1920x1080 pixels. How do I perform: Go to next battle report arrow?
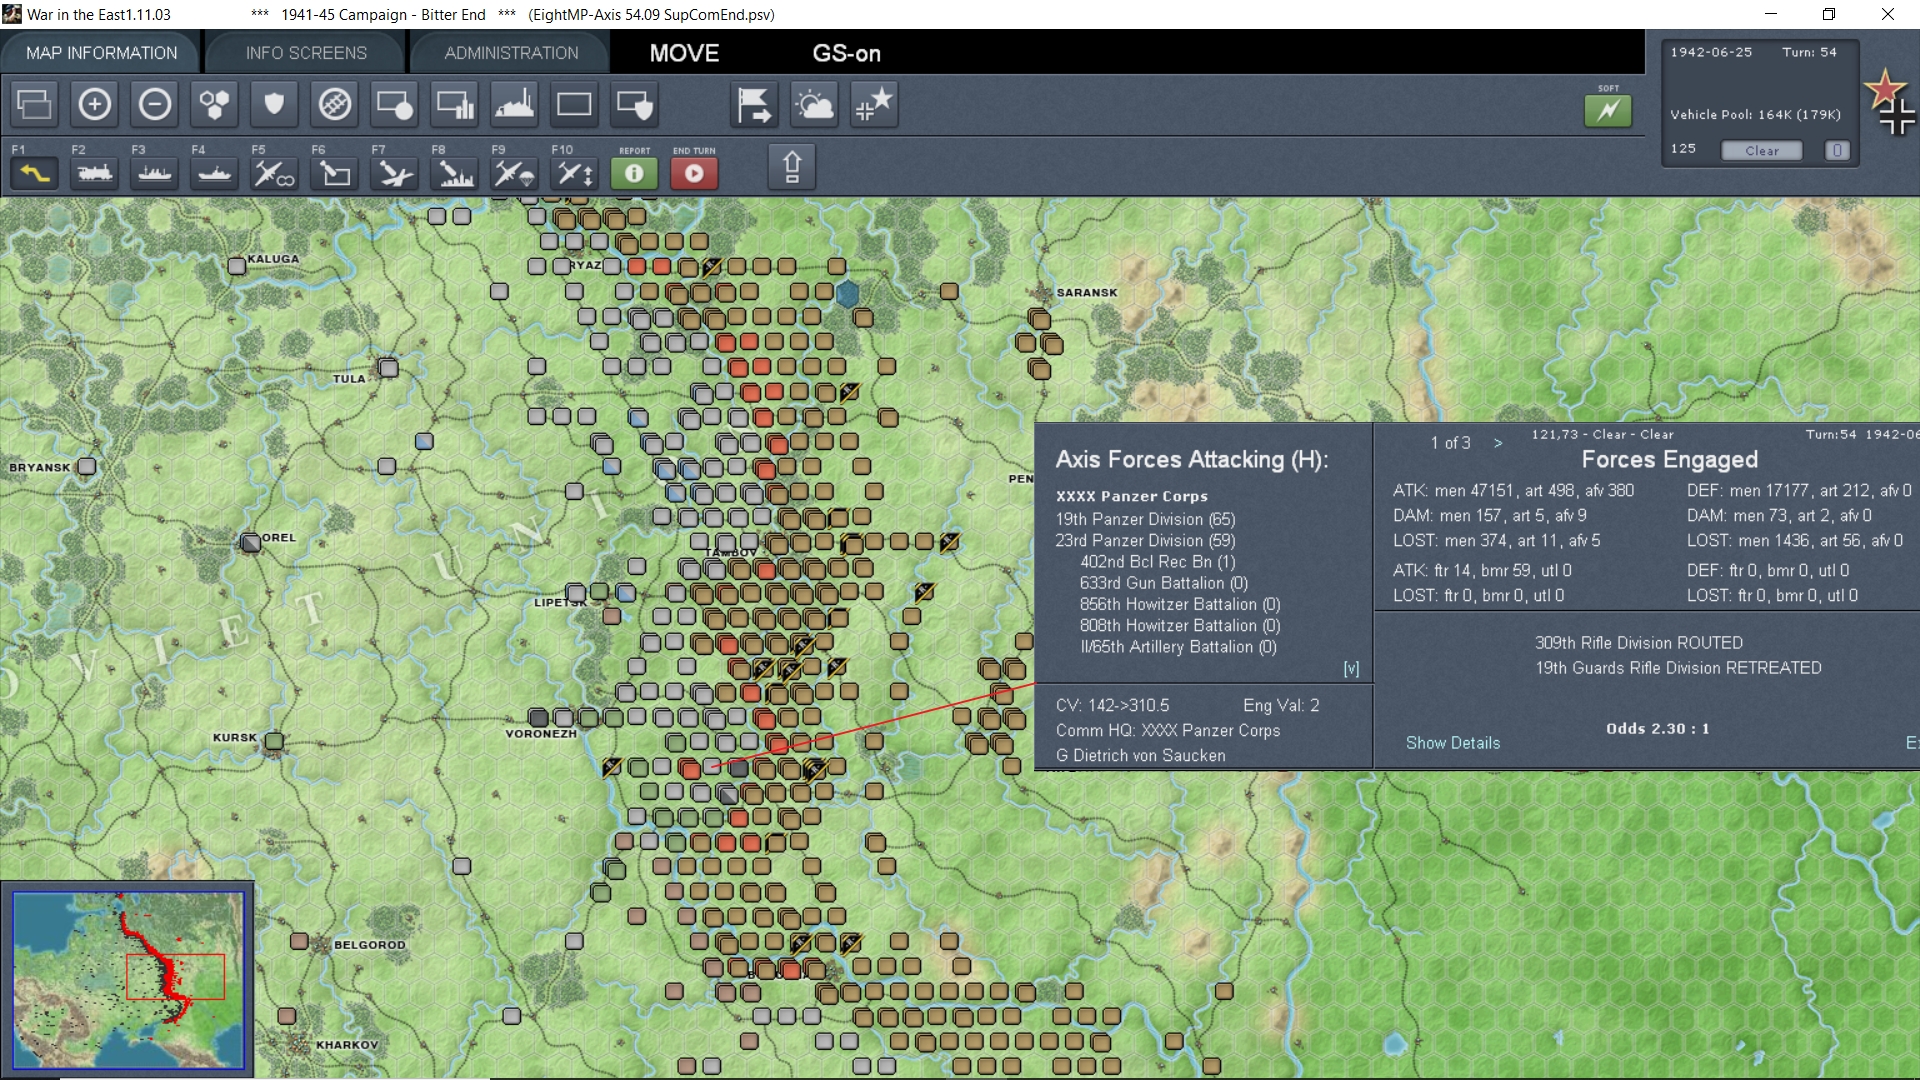1498,443
